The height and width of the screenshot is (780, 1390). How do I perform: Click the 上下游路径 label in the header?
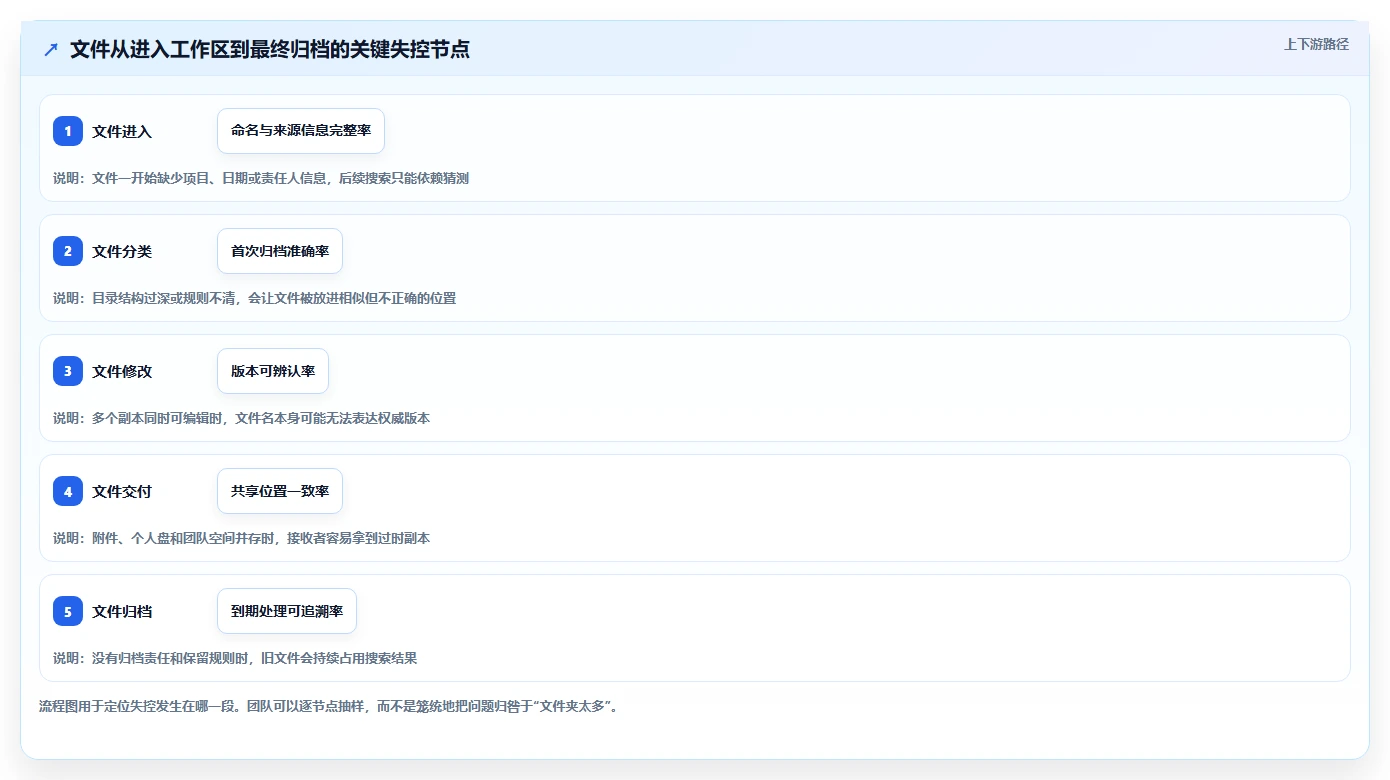pyautogui.click(x=1316, y=44)
